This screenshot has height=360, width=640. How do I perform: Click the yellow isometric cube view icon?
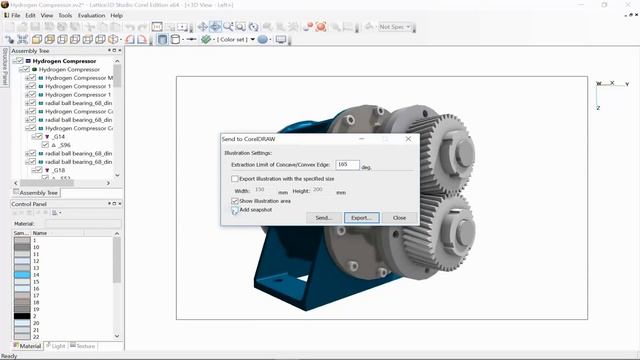pos(37,40)
